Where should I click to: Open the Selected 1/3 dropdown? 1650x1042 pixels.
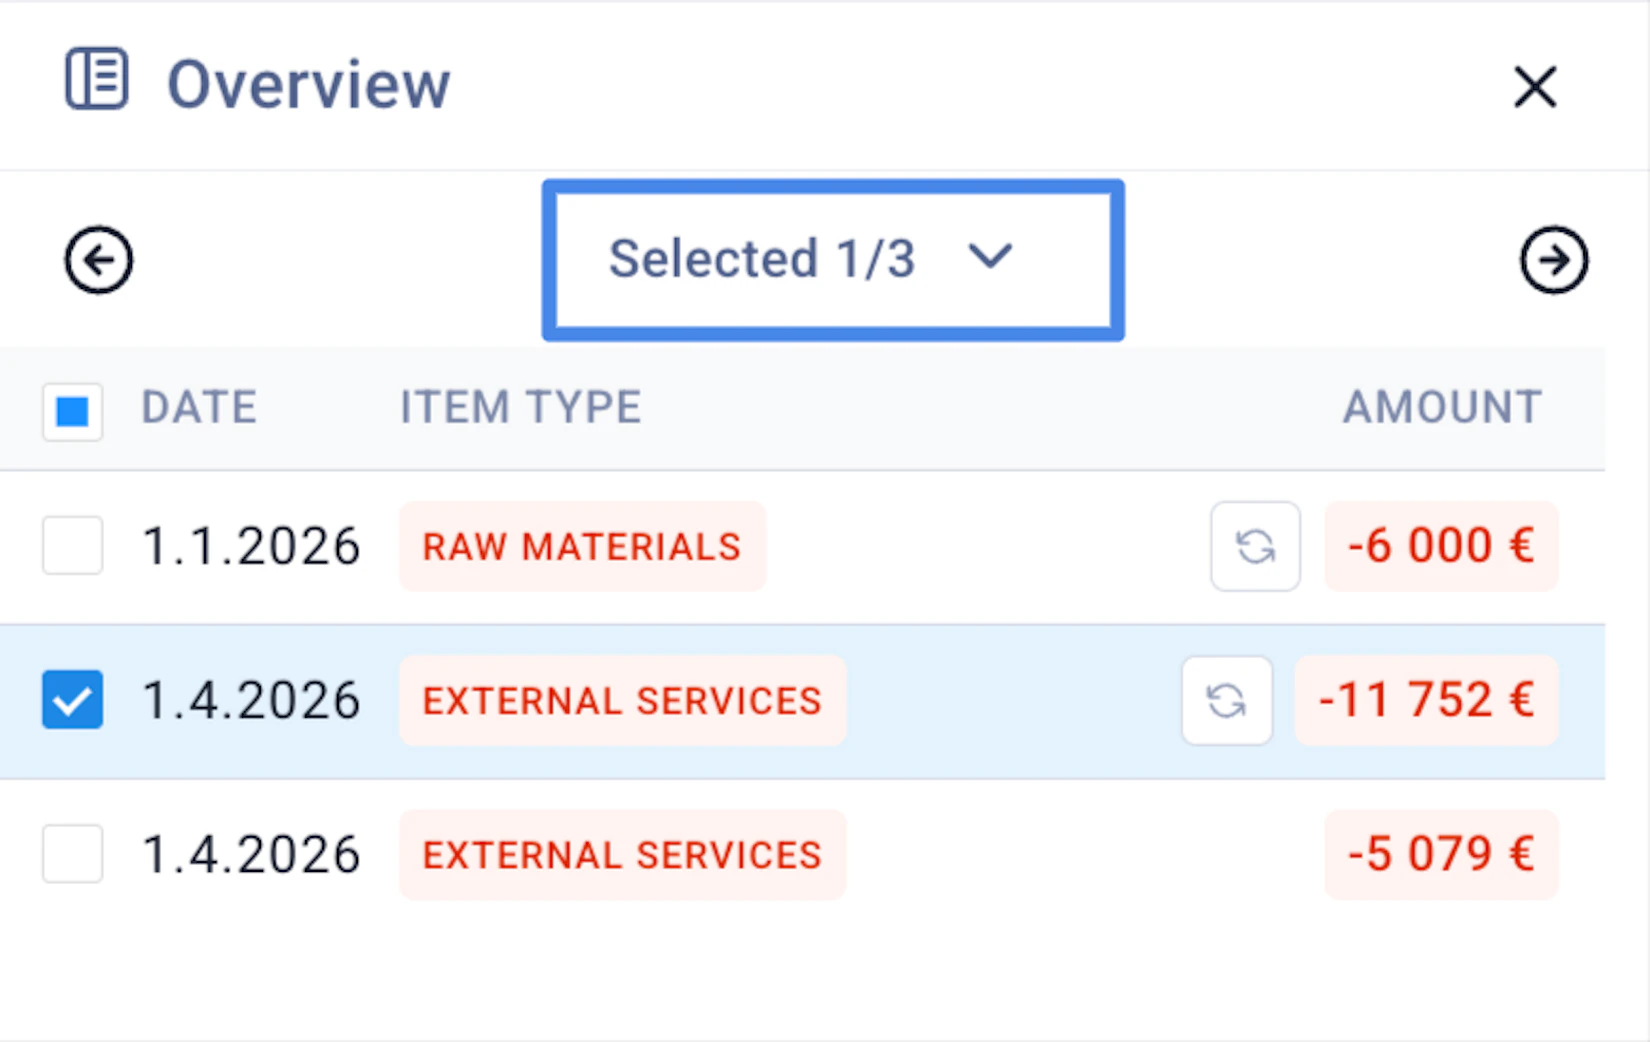click(832, 260)
